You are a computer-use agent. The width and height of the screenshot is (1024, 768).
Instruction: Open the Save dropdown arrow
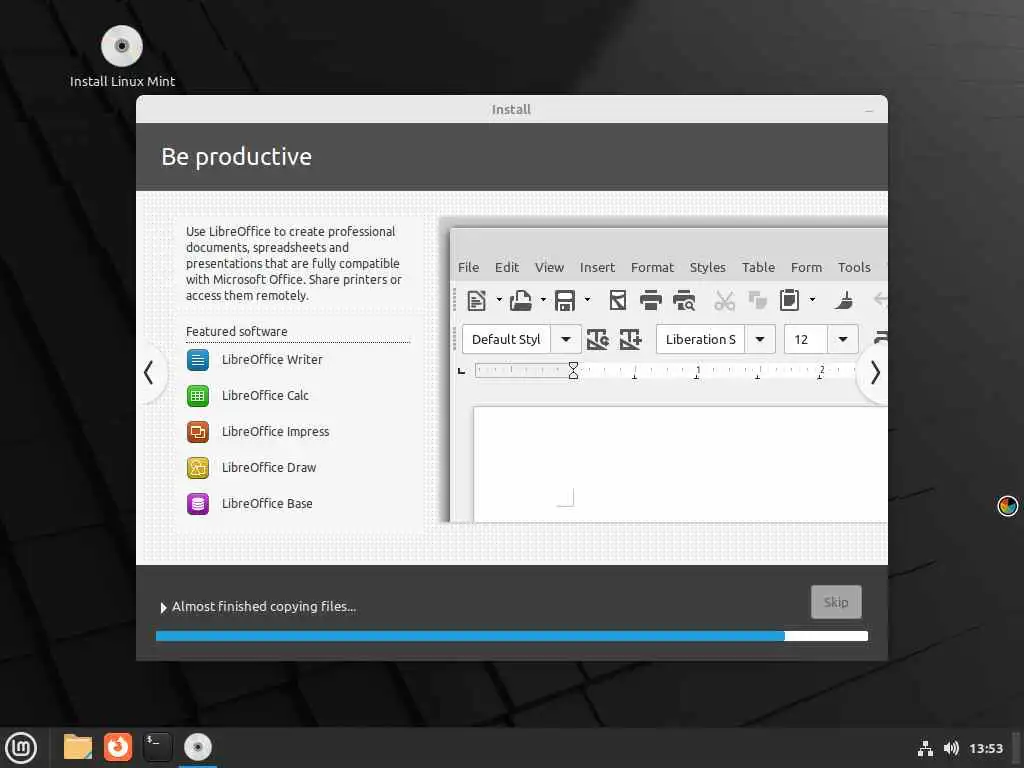(x=587, y=300)
